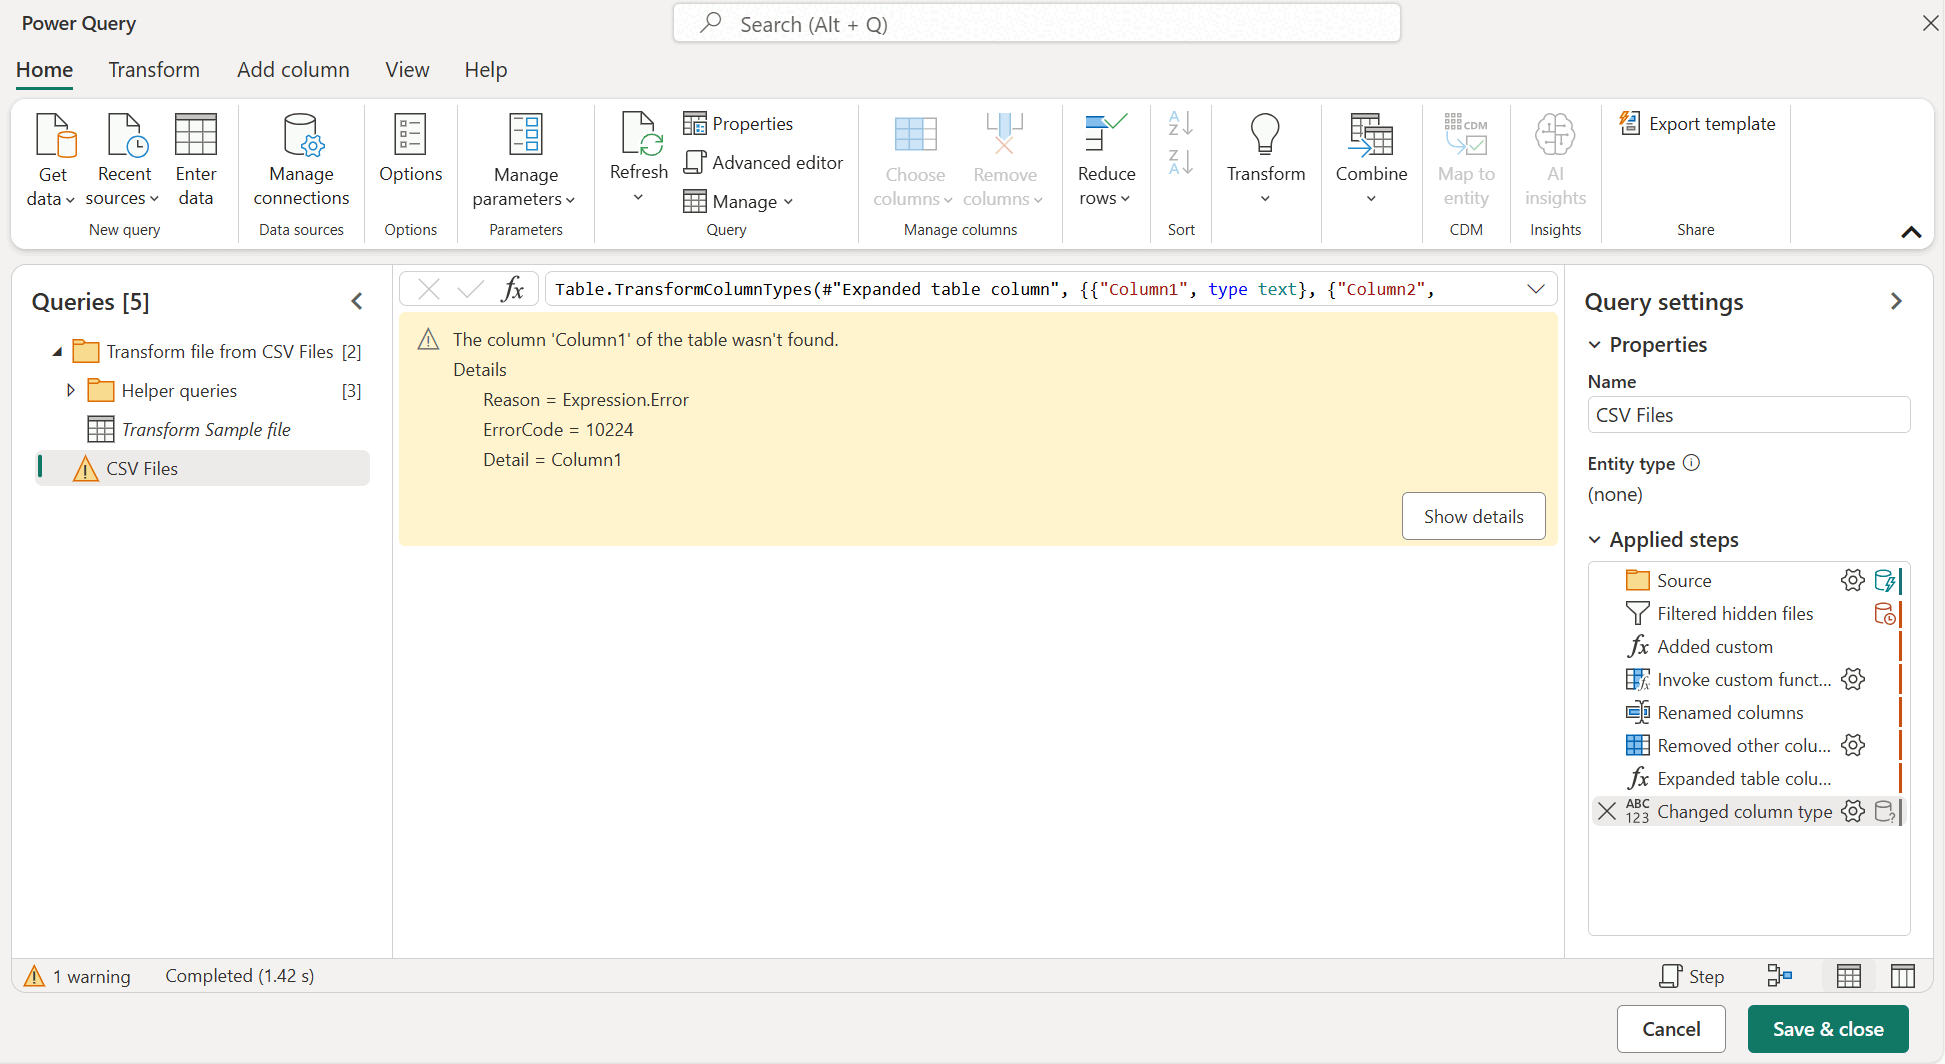Open Recent sources list
Viewport: 1945px width, 1064px height.
pyautogui.click(x=124, y=160)
